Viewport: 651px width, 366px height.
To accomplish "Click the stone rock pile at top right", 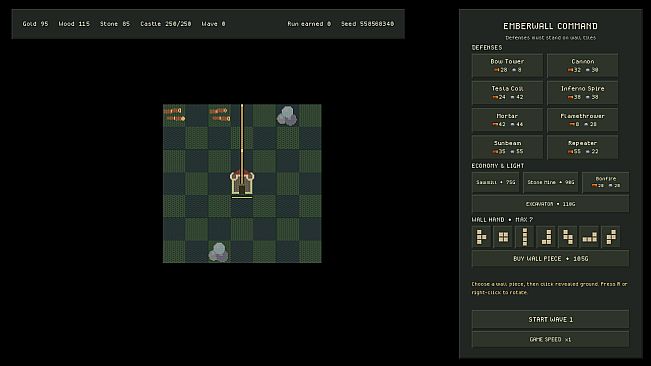I will pos(287,116).
